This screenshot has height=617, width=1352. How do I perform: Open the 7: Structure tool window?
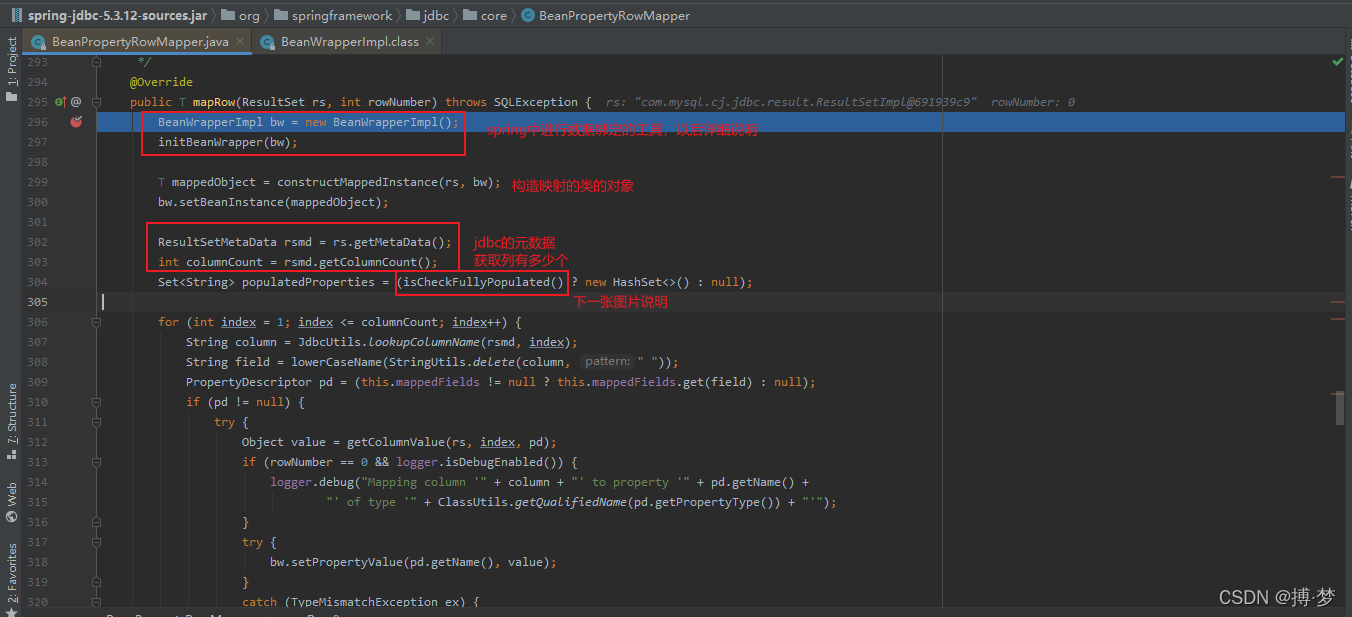11,421
